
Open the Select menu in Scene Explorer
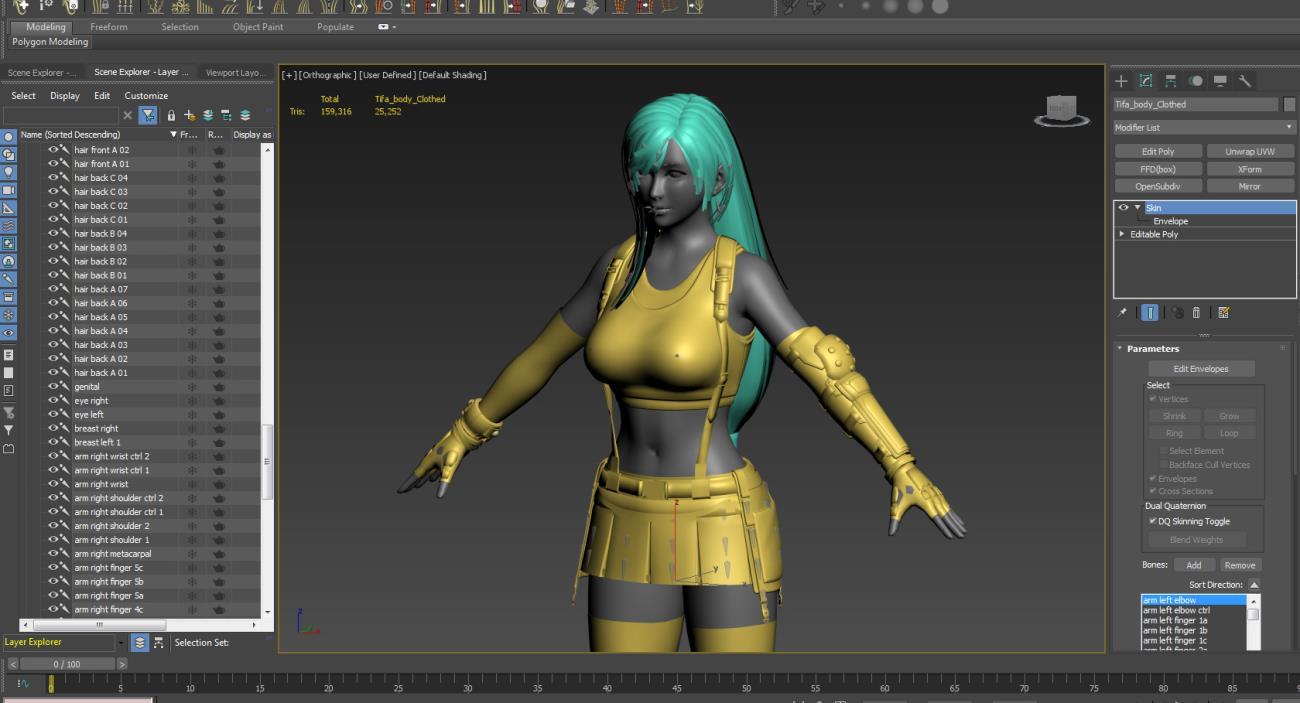pyautogui.click(x=23, y=96)
